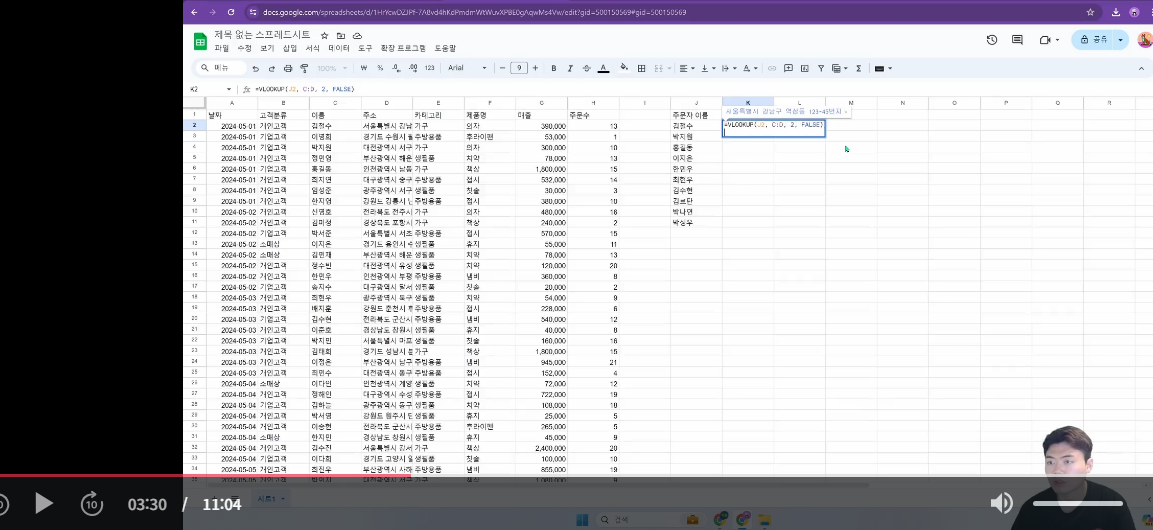The width and height of the screenshot is (1153, 530).
Task: Open the 데이터 menu
Action: pyautogui.click(x=339, y=49)
